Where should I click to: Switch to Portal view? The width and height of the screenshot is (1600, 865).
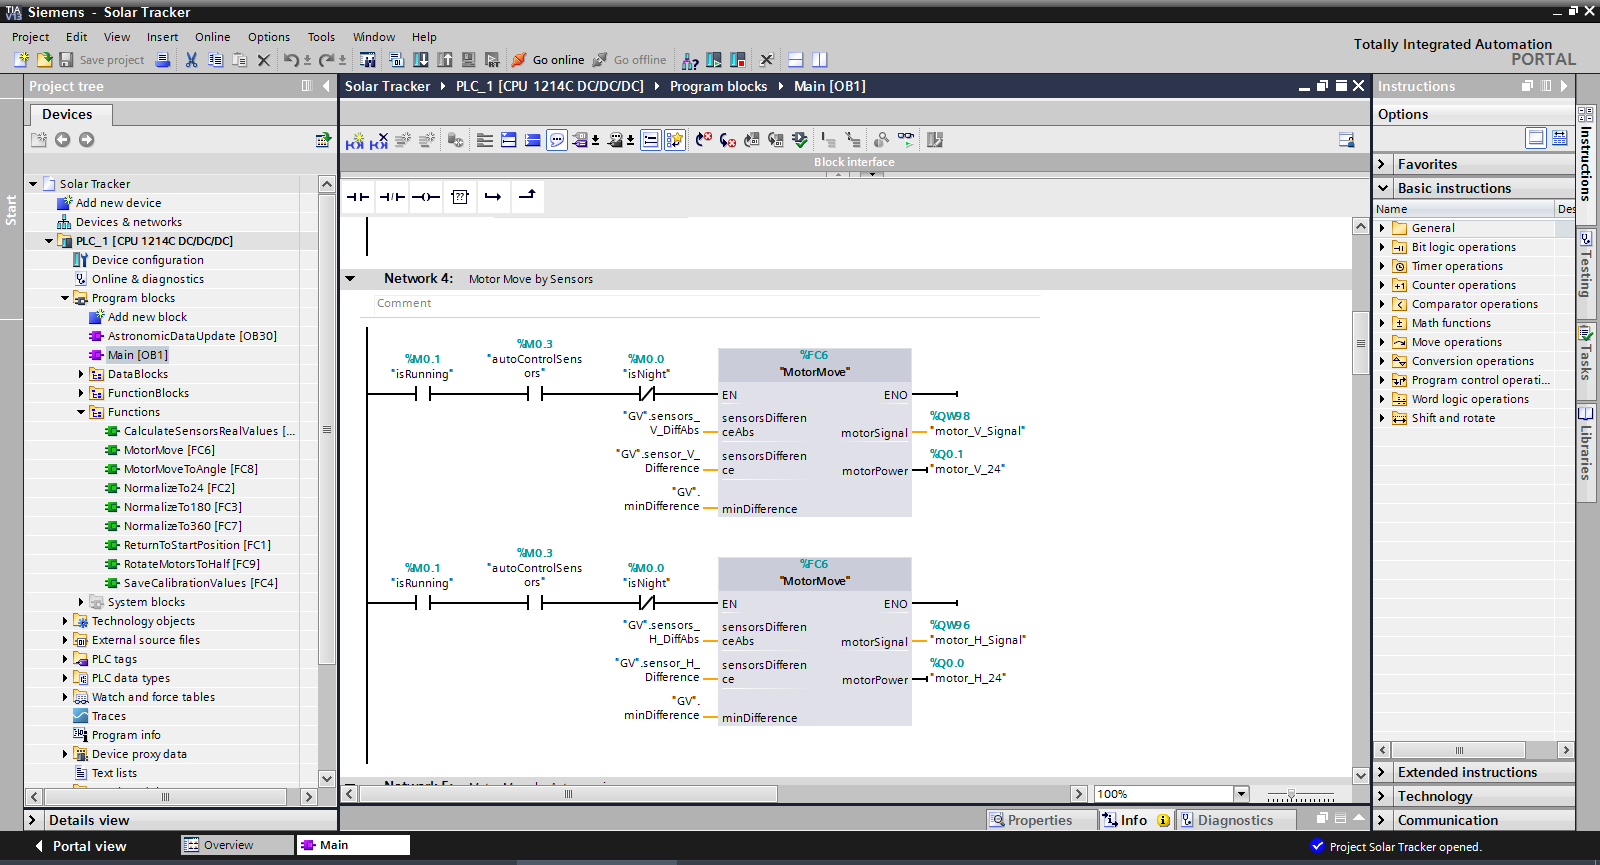[x=80, y=846]
